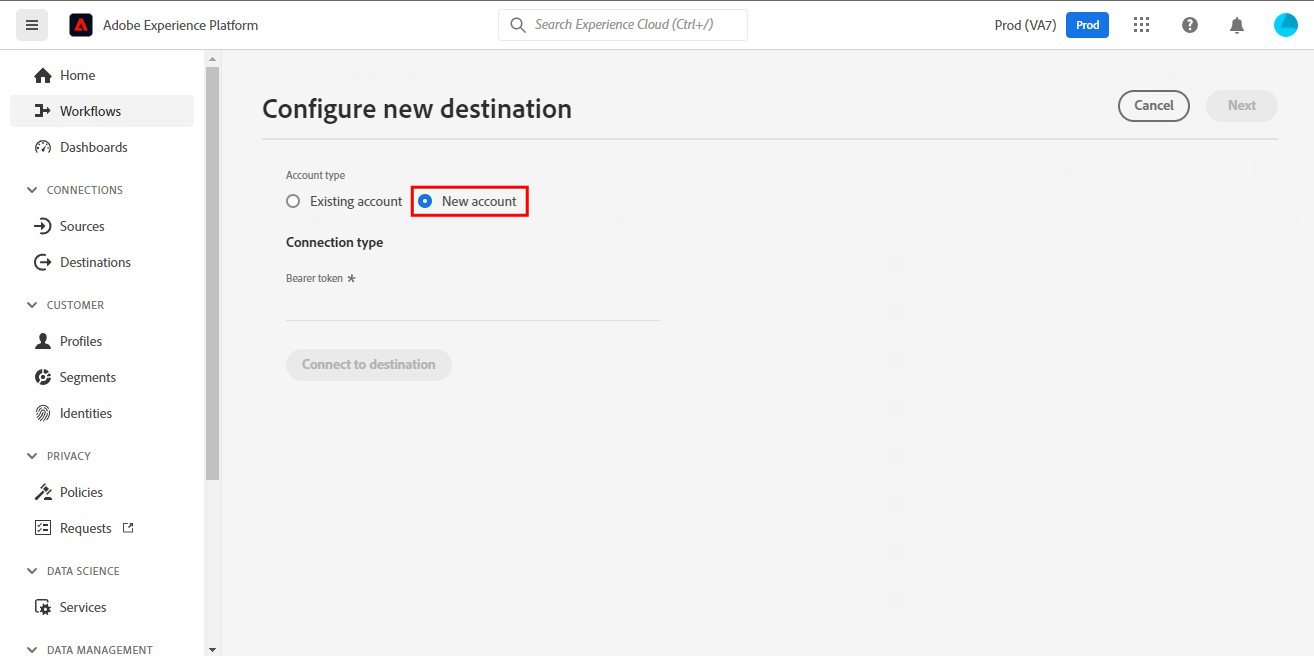Click the user profile avatar

(1286, 25)
